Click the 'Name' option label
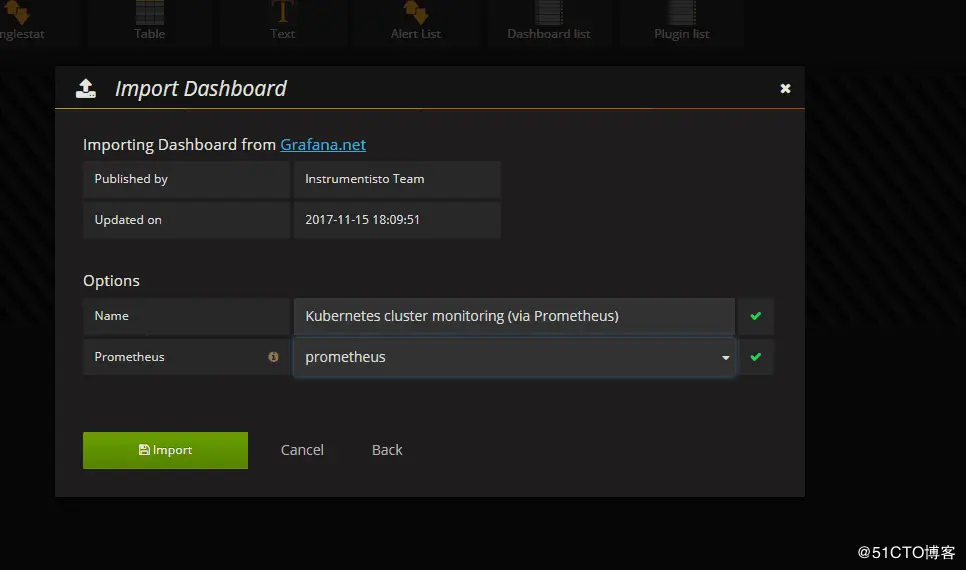Image resolution: width=966 pixels, height=570 pixels. [x=112, y=316]
